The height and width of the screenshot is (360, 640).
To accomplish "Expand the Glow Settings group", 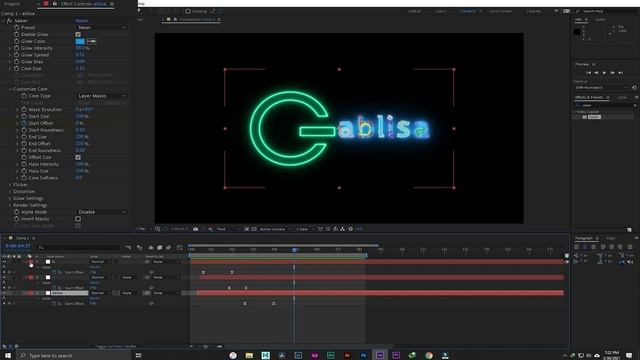I will click(10, 198).
